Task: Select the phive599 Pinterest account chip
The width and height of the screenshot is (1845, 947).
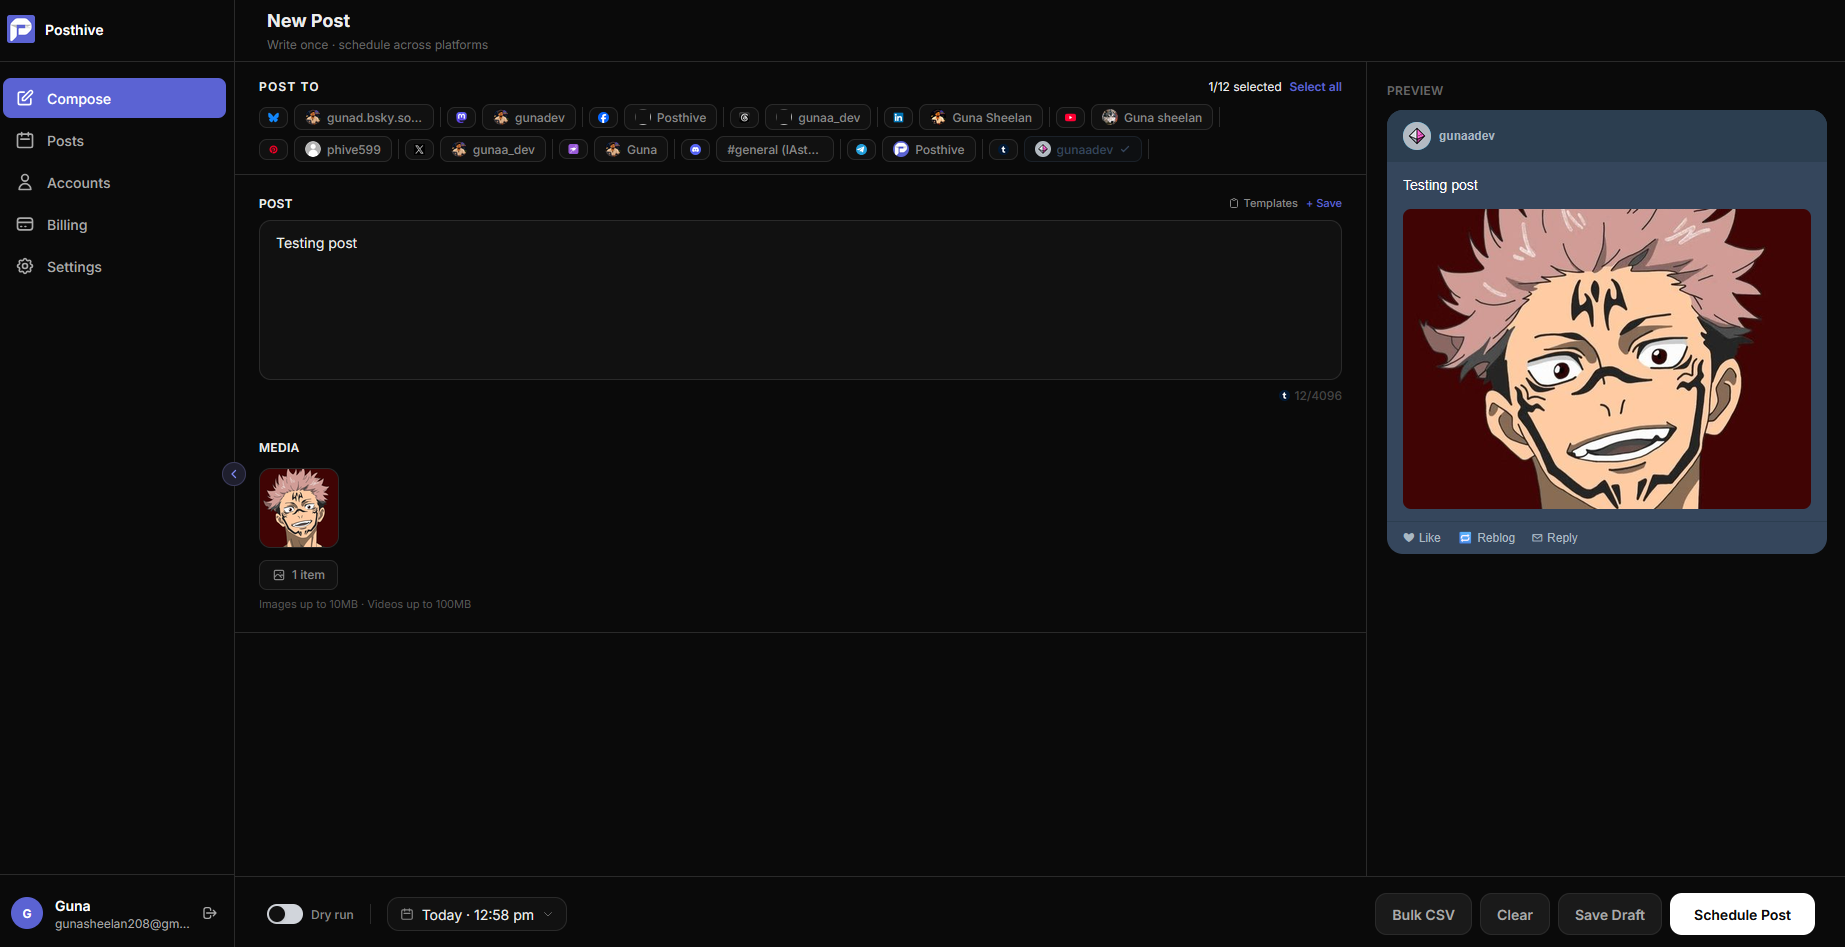Action: coord(343,150)
